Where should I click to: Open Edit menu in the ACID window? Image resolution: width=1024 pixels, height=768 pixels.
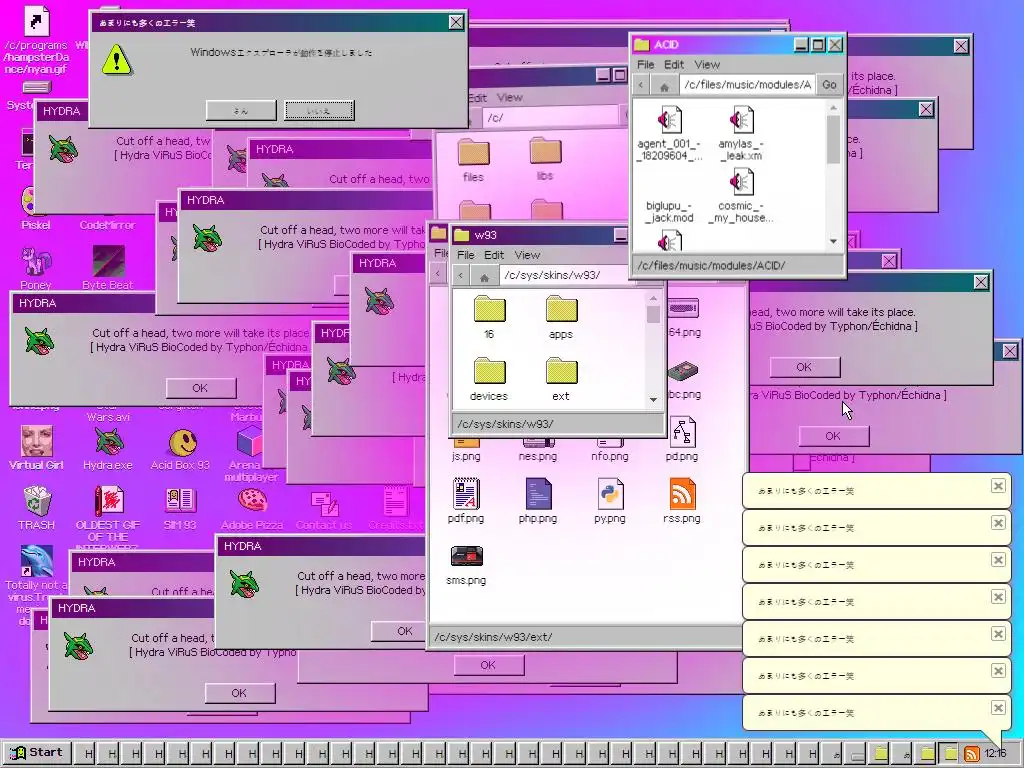[674, 64]
